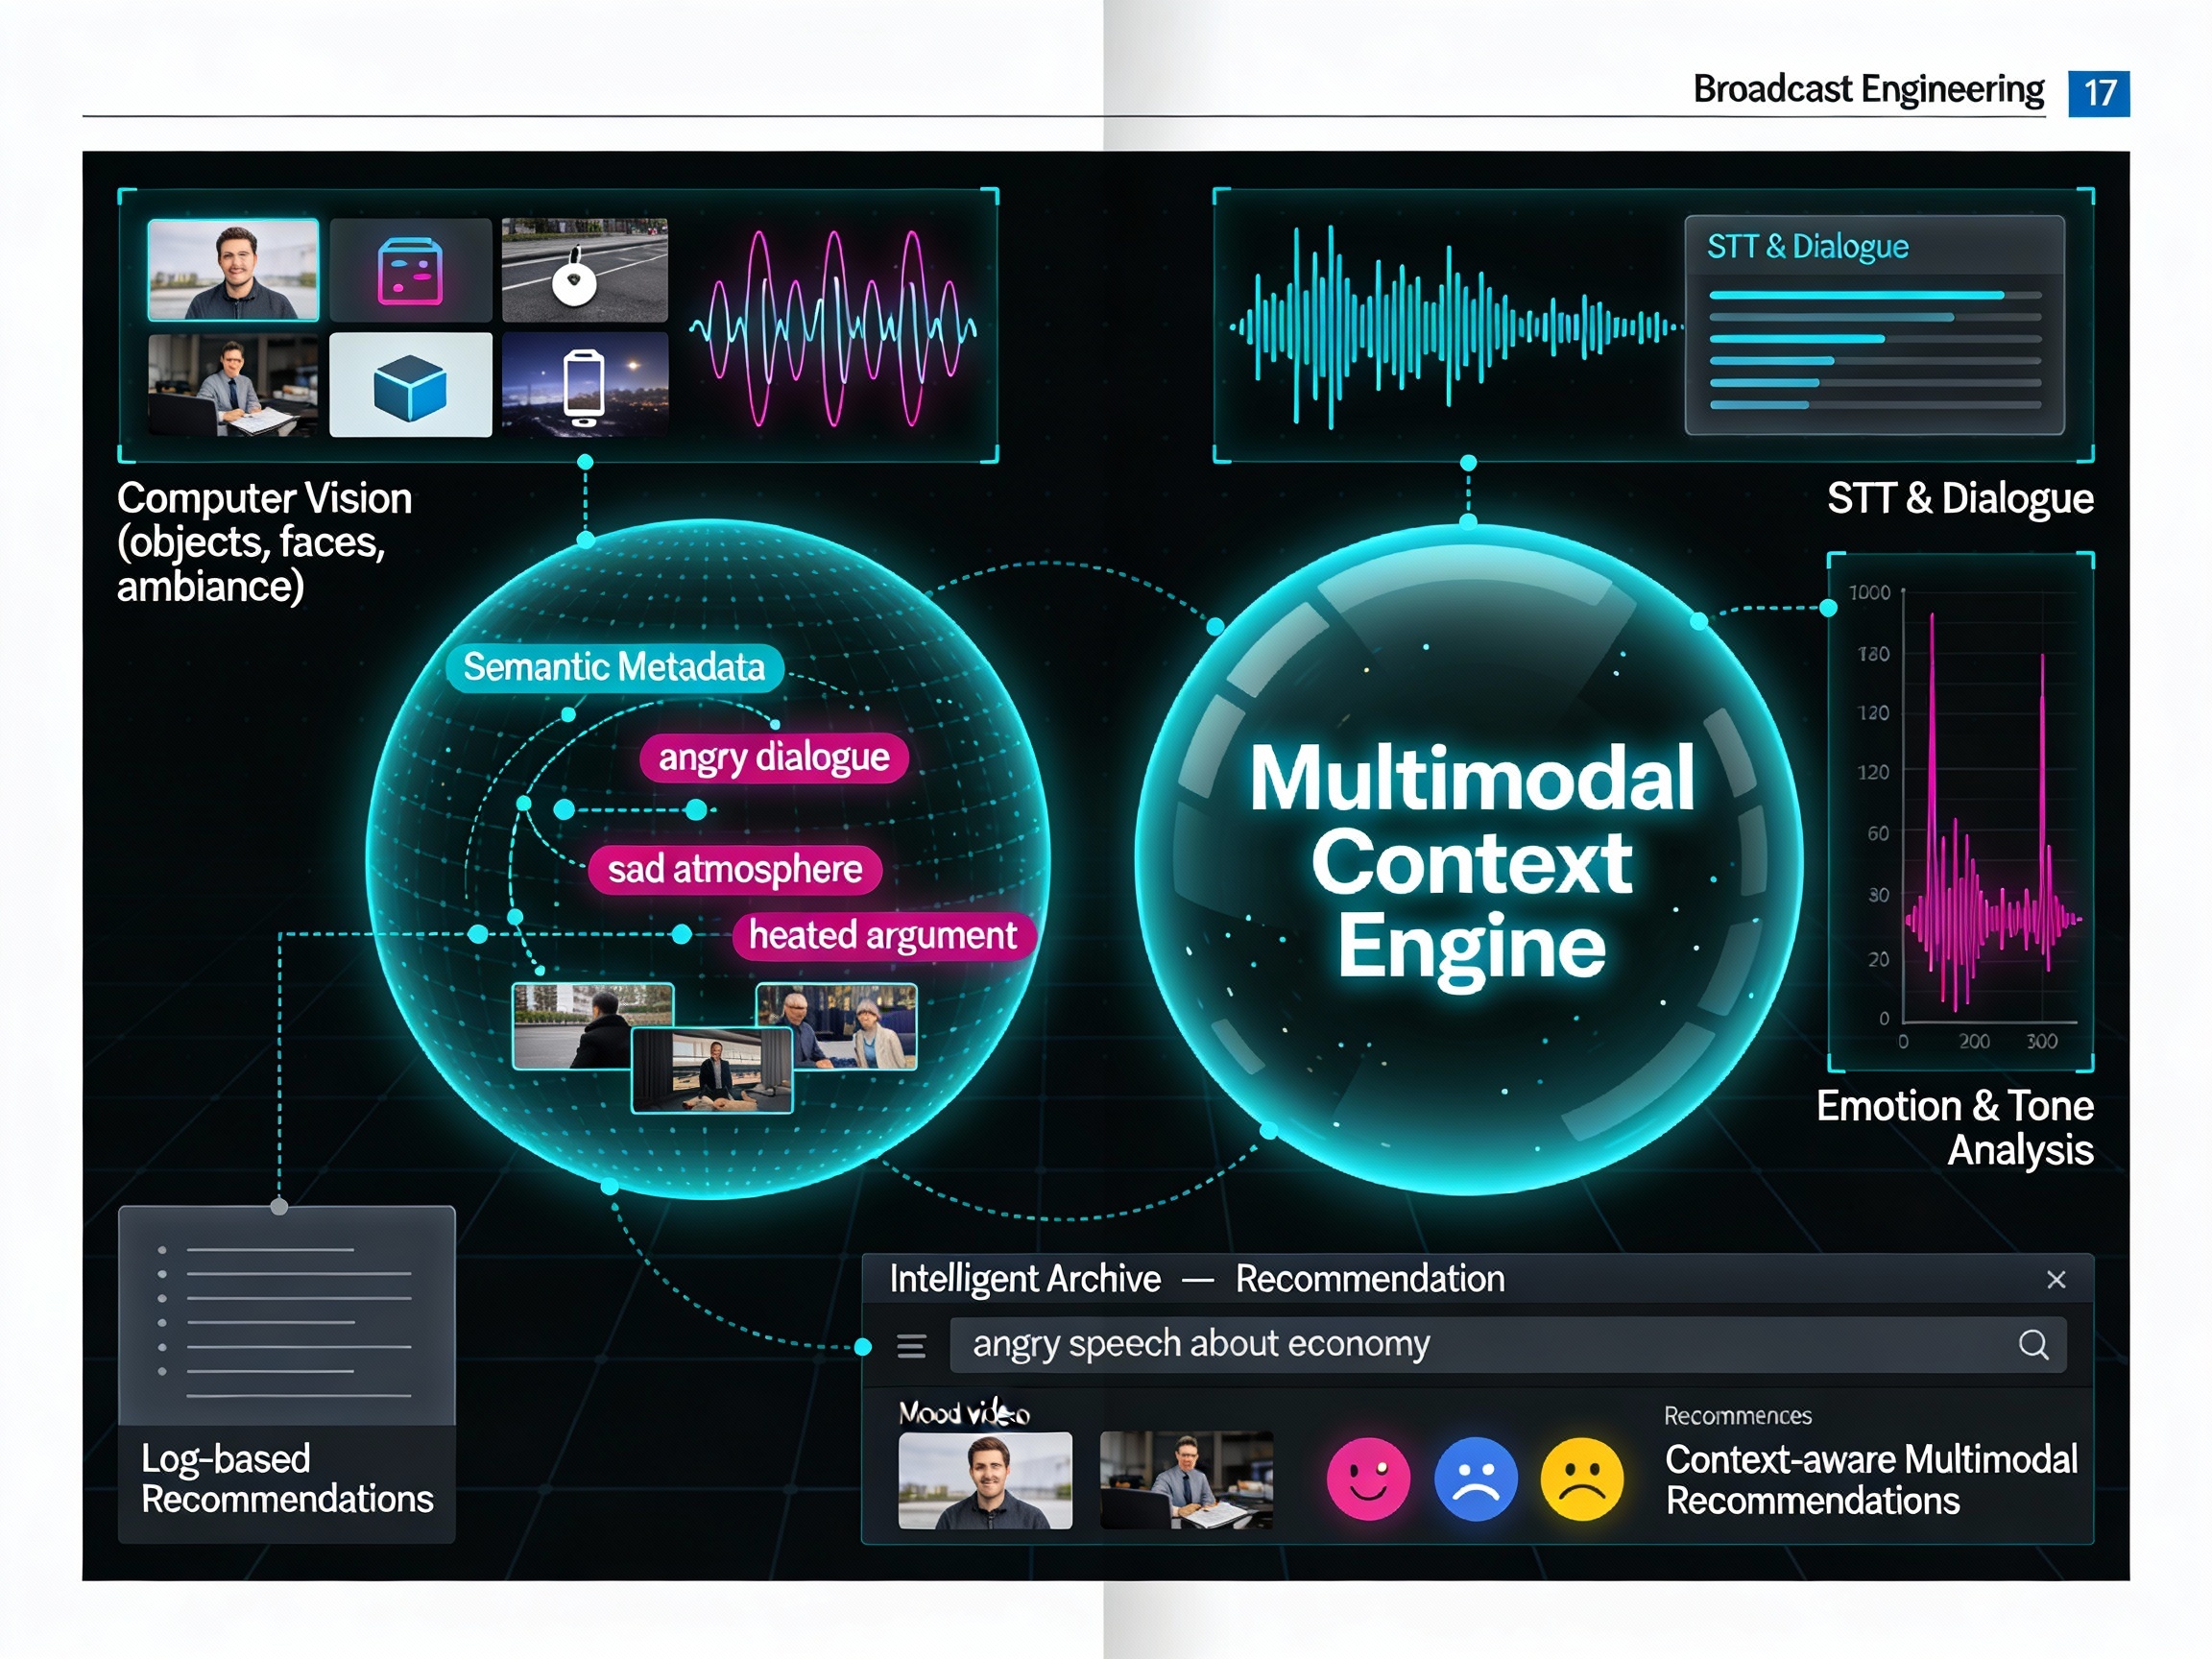Screen dimensions: 2212x1659
Task: Select the 'Semantic Metadata' tag
Action: click(x=614, y=667)
